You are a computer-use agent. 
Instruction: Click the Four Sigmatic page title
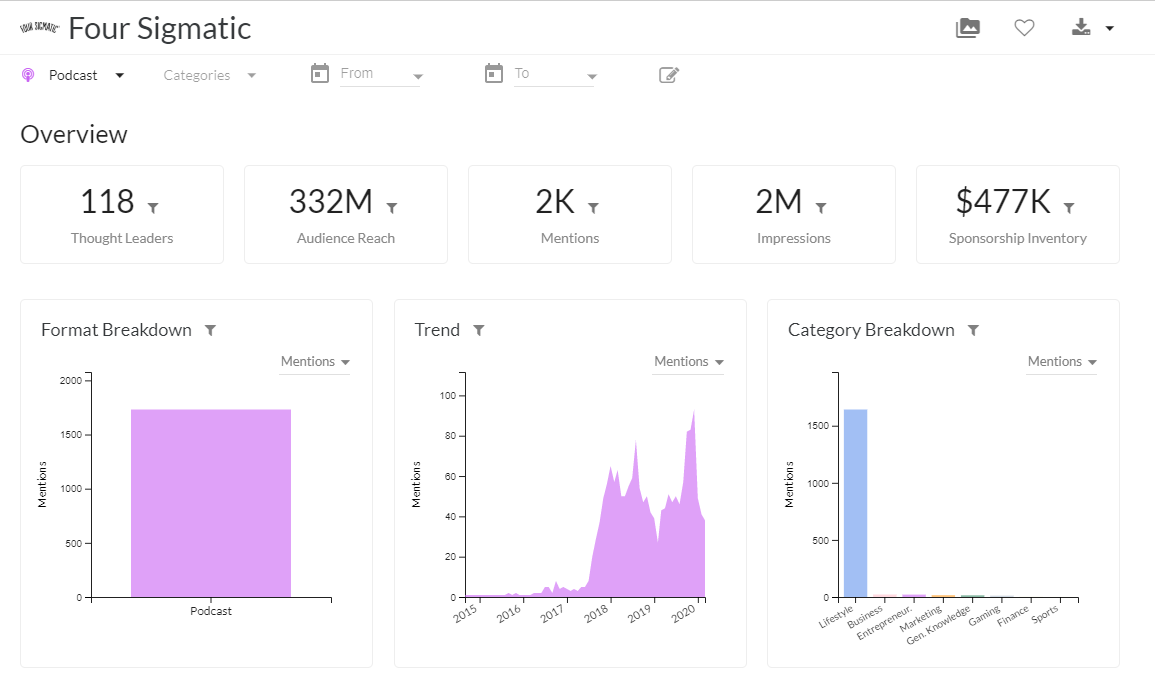tap(160, 29)
